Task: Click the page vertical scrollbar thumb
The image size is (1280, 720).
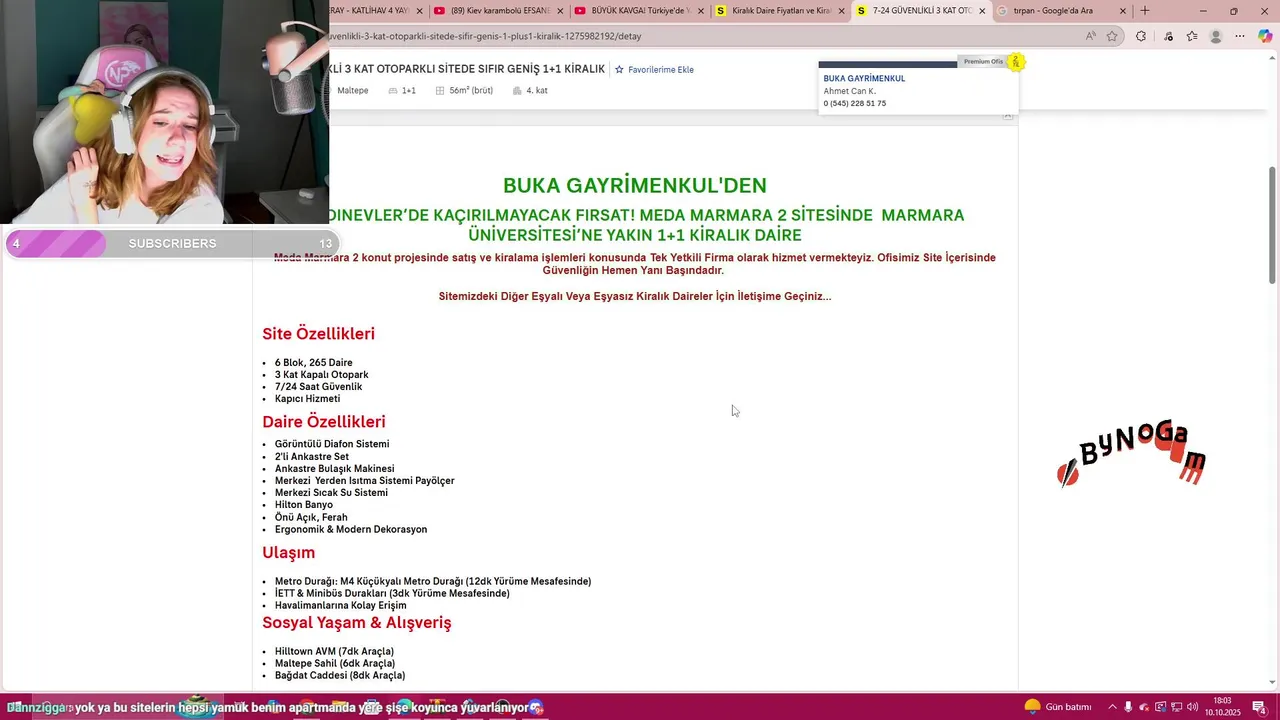Action: coord(1272,223)
